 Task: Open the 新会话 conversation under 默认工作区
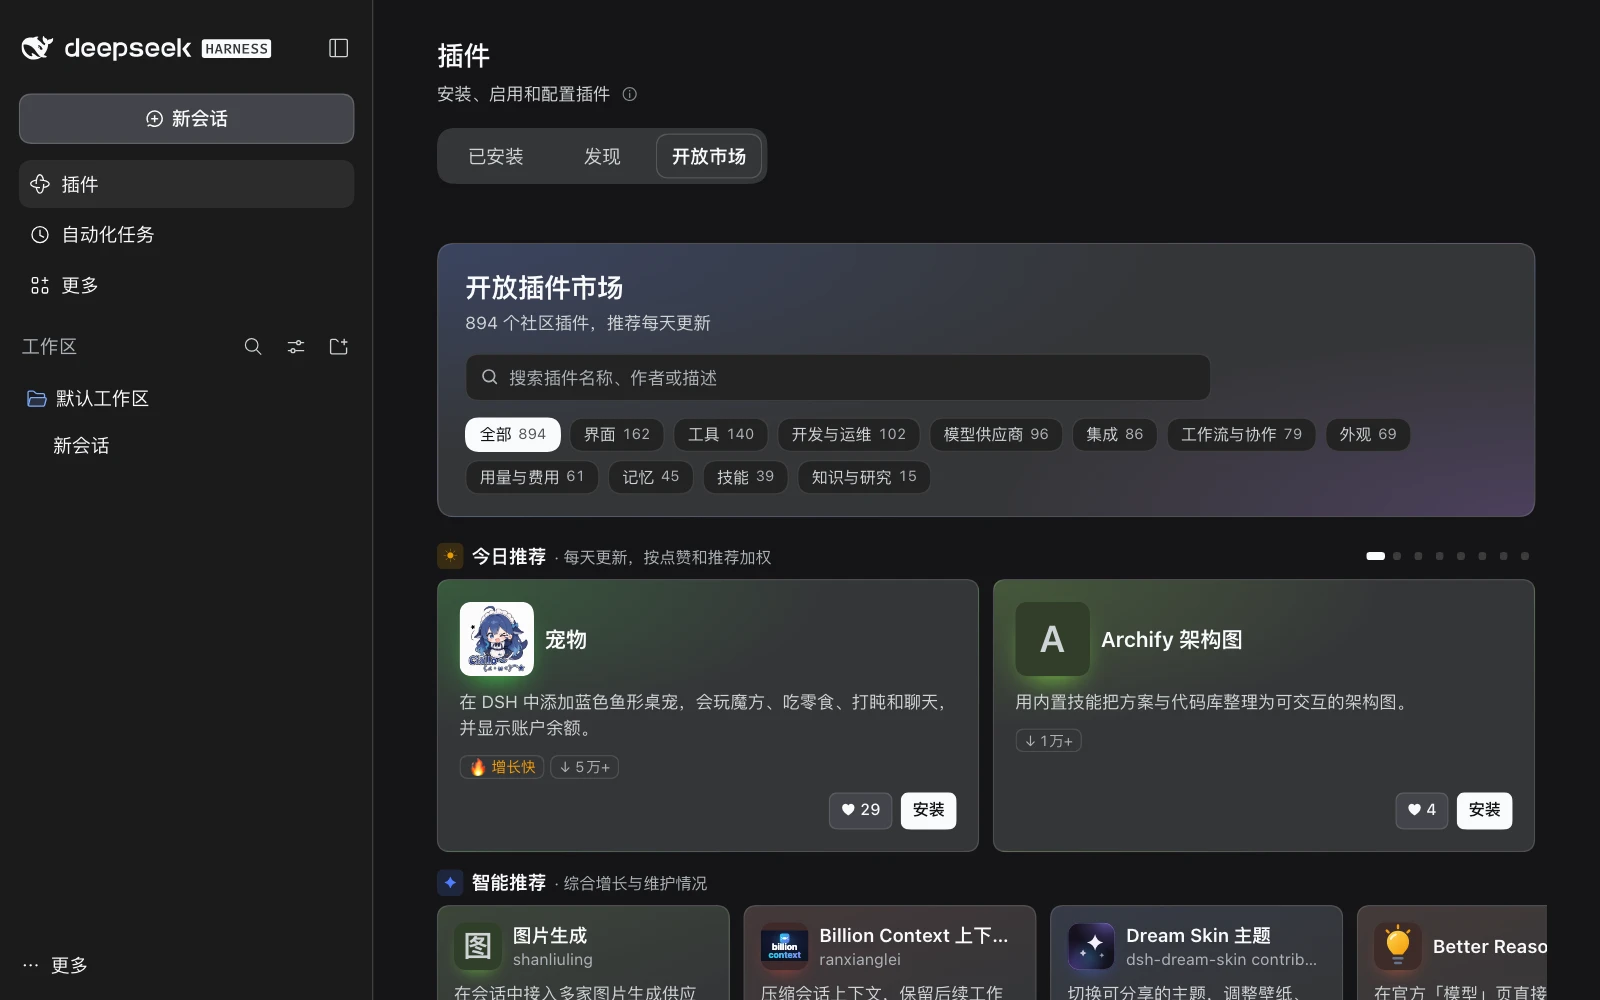coord(186,446)
